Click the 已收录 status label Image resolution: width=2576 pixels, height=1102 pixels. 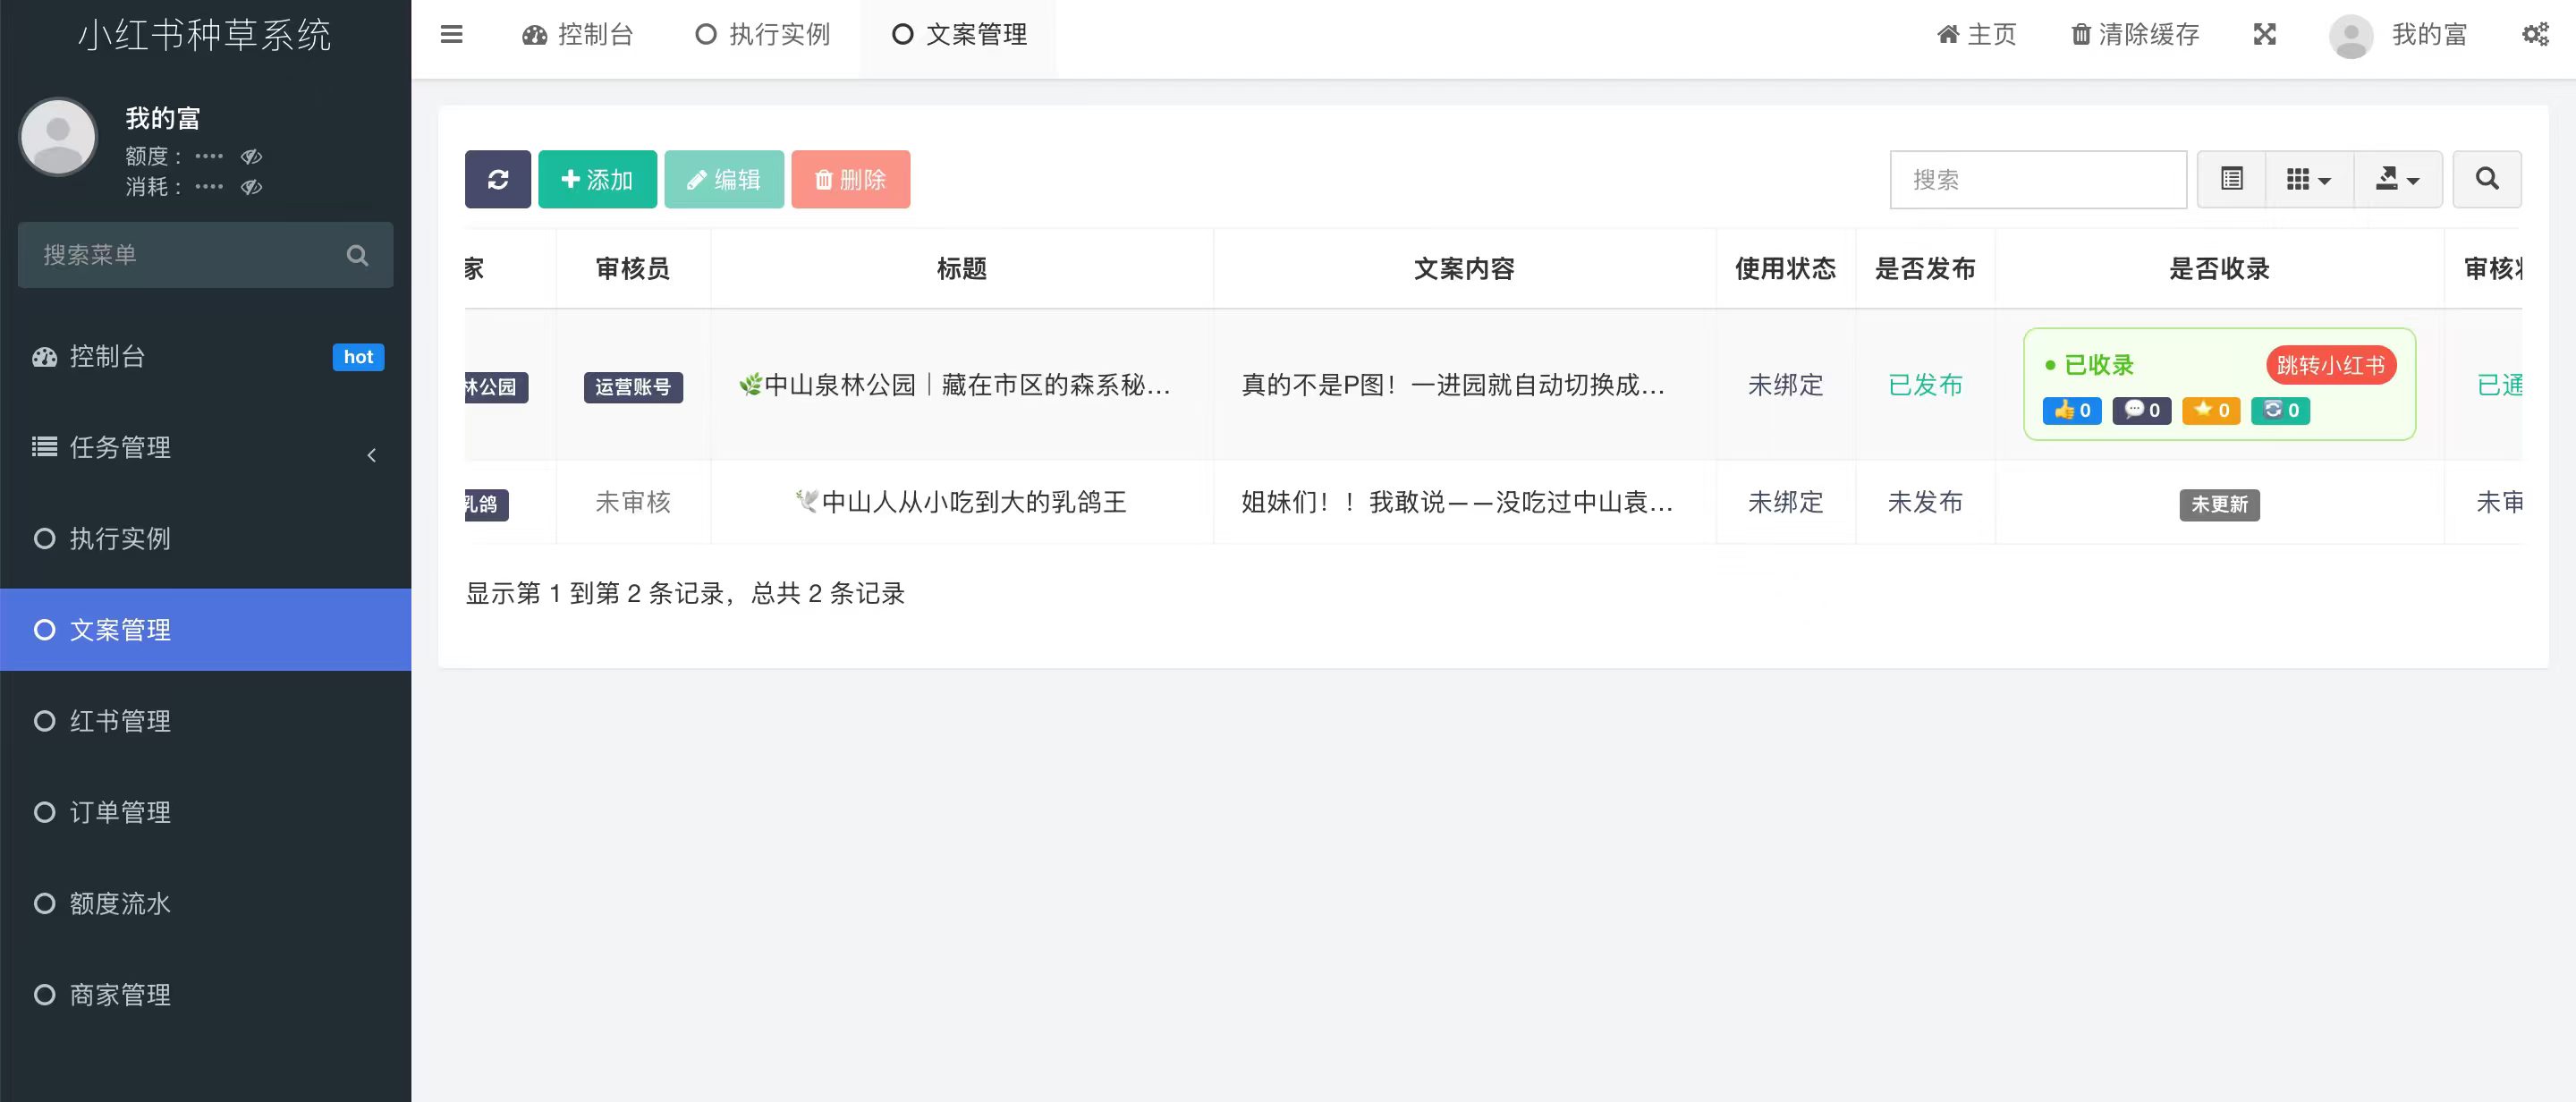[2089, 365]
